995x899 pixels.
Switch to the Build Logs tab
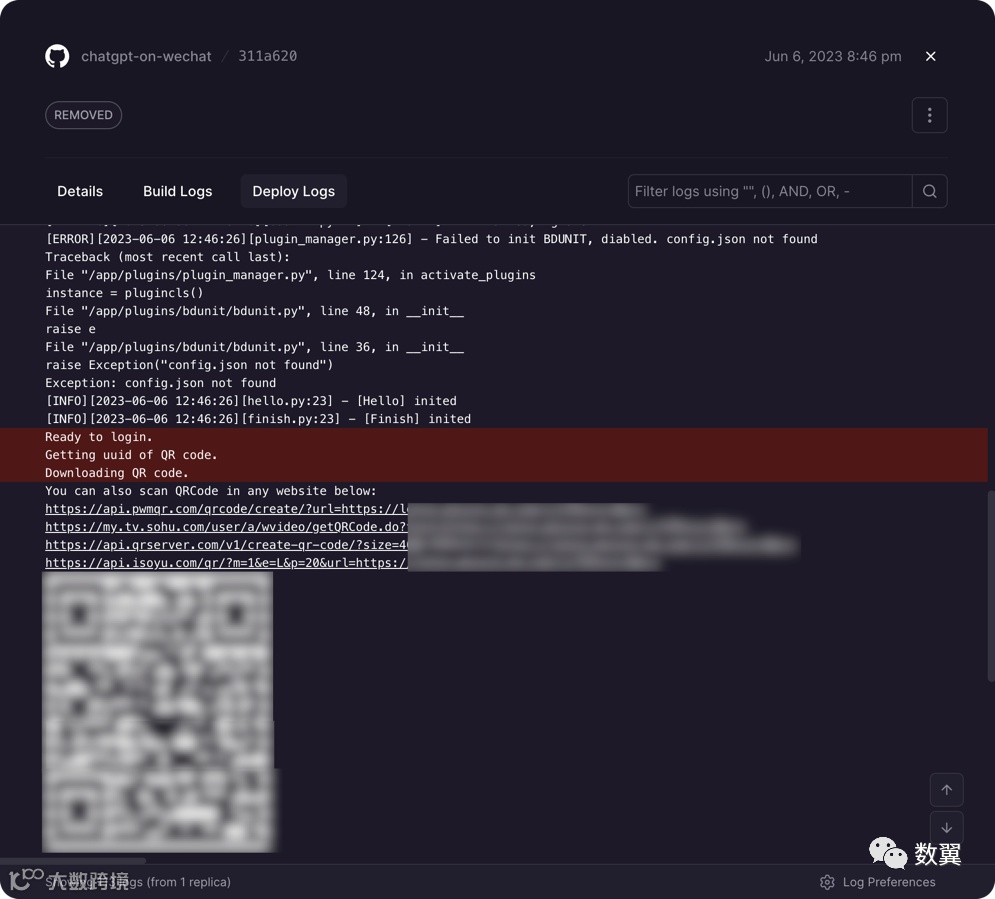178,191
